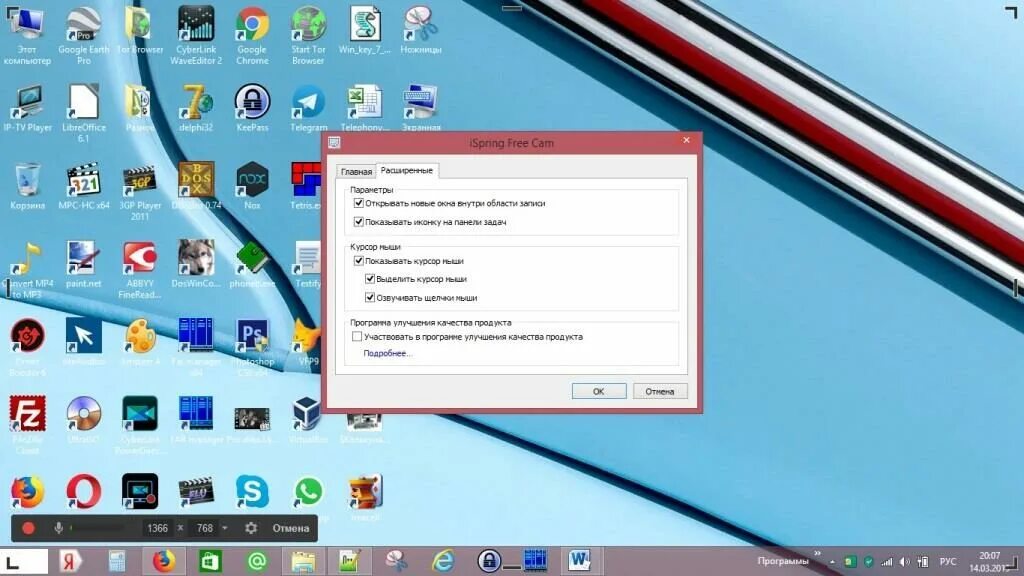Select MPC-HC x64 desktop icon
The width and height of the screenshot is (1024, 576).
84,187
